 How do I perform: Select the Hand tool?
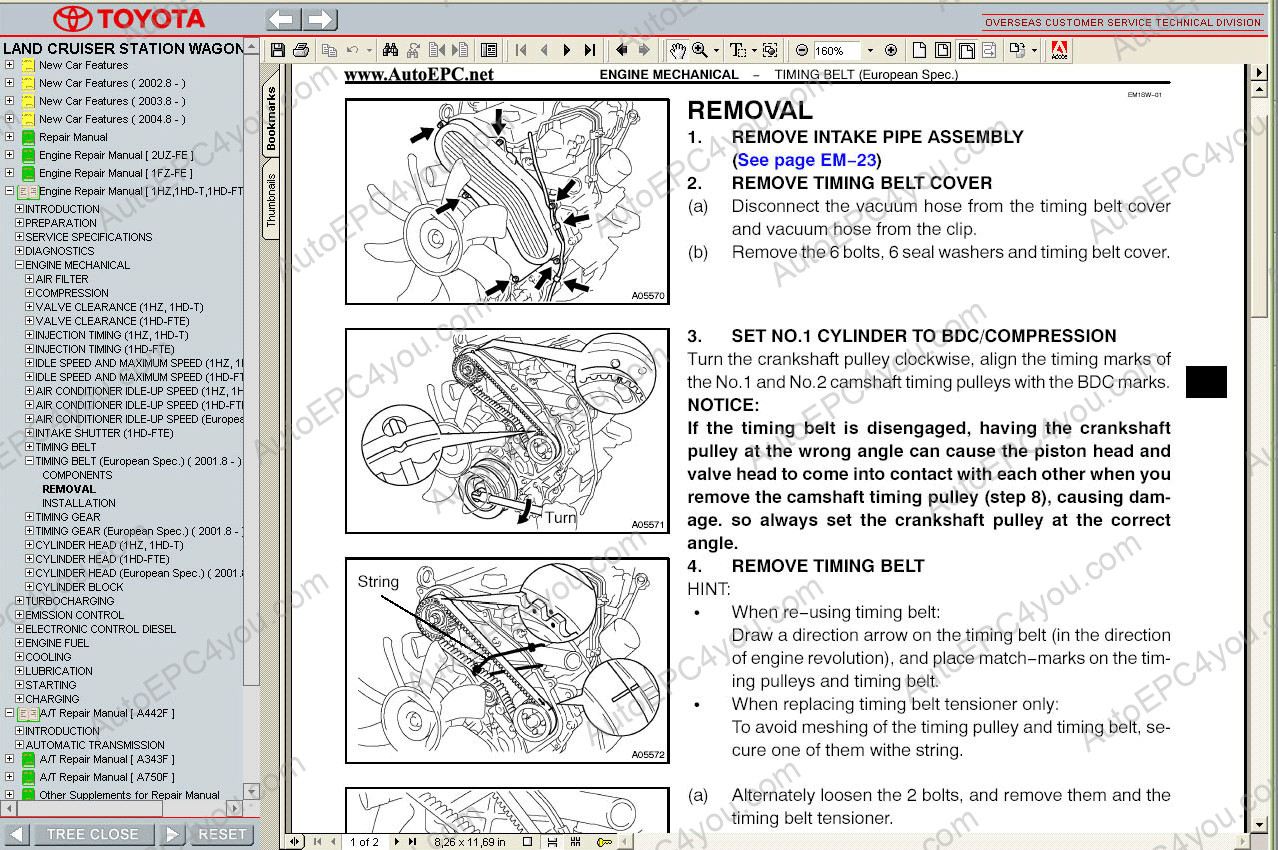point(678,50)
